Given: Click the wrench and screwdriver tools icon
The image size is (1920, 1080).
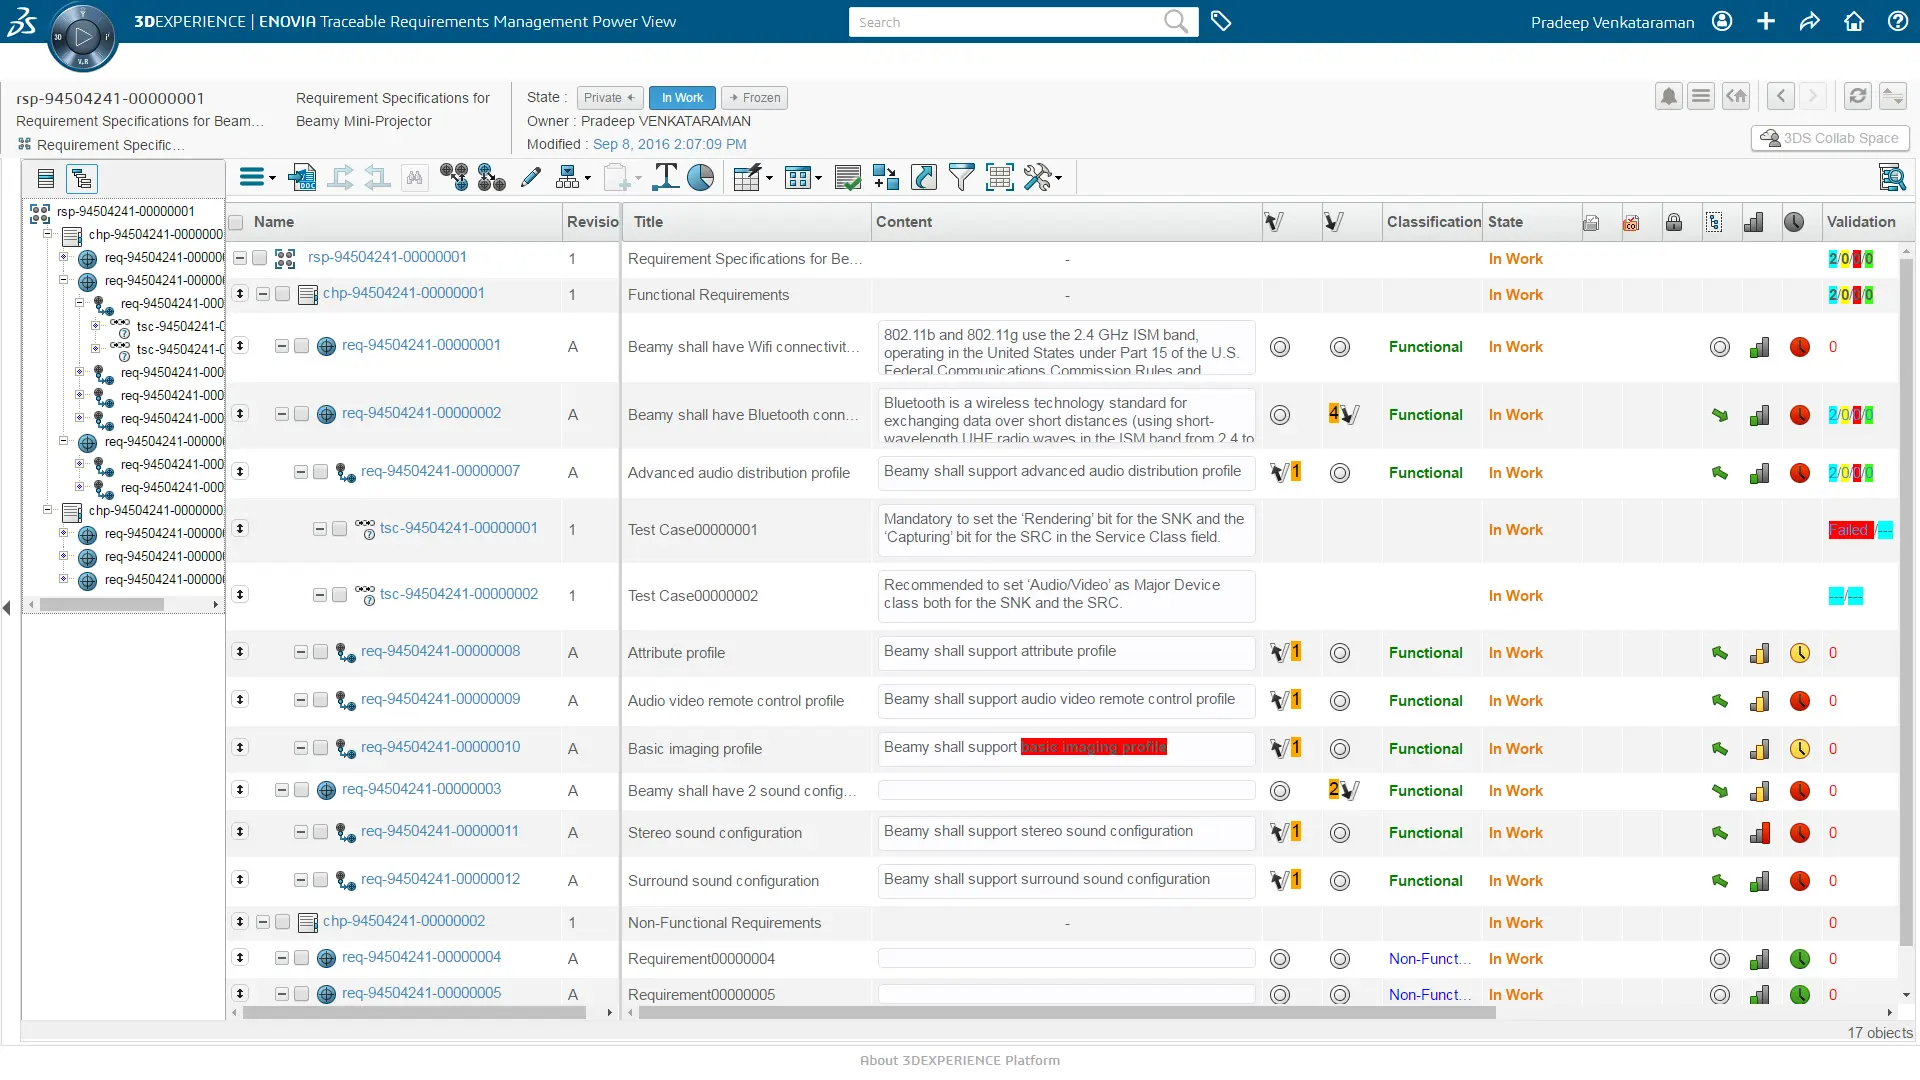Looking at the screenshot, I should pos(1038,178).
